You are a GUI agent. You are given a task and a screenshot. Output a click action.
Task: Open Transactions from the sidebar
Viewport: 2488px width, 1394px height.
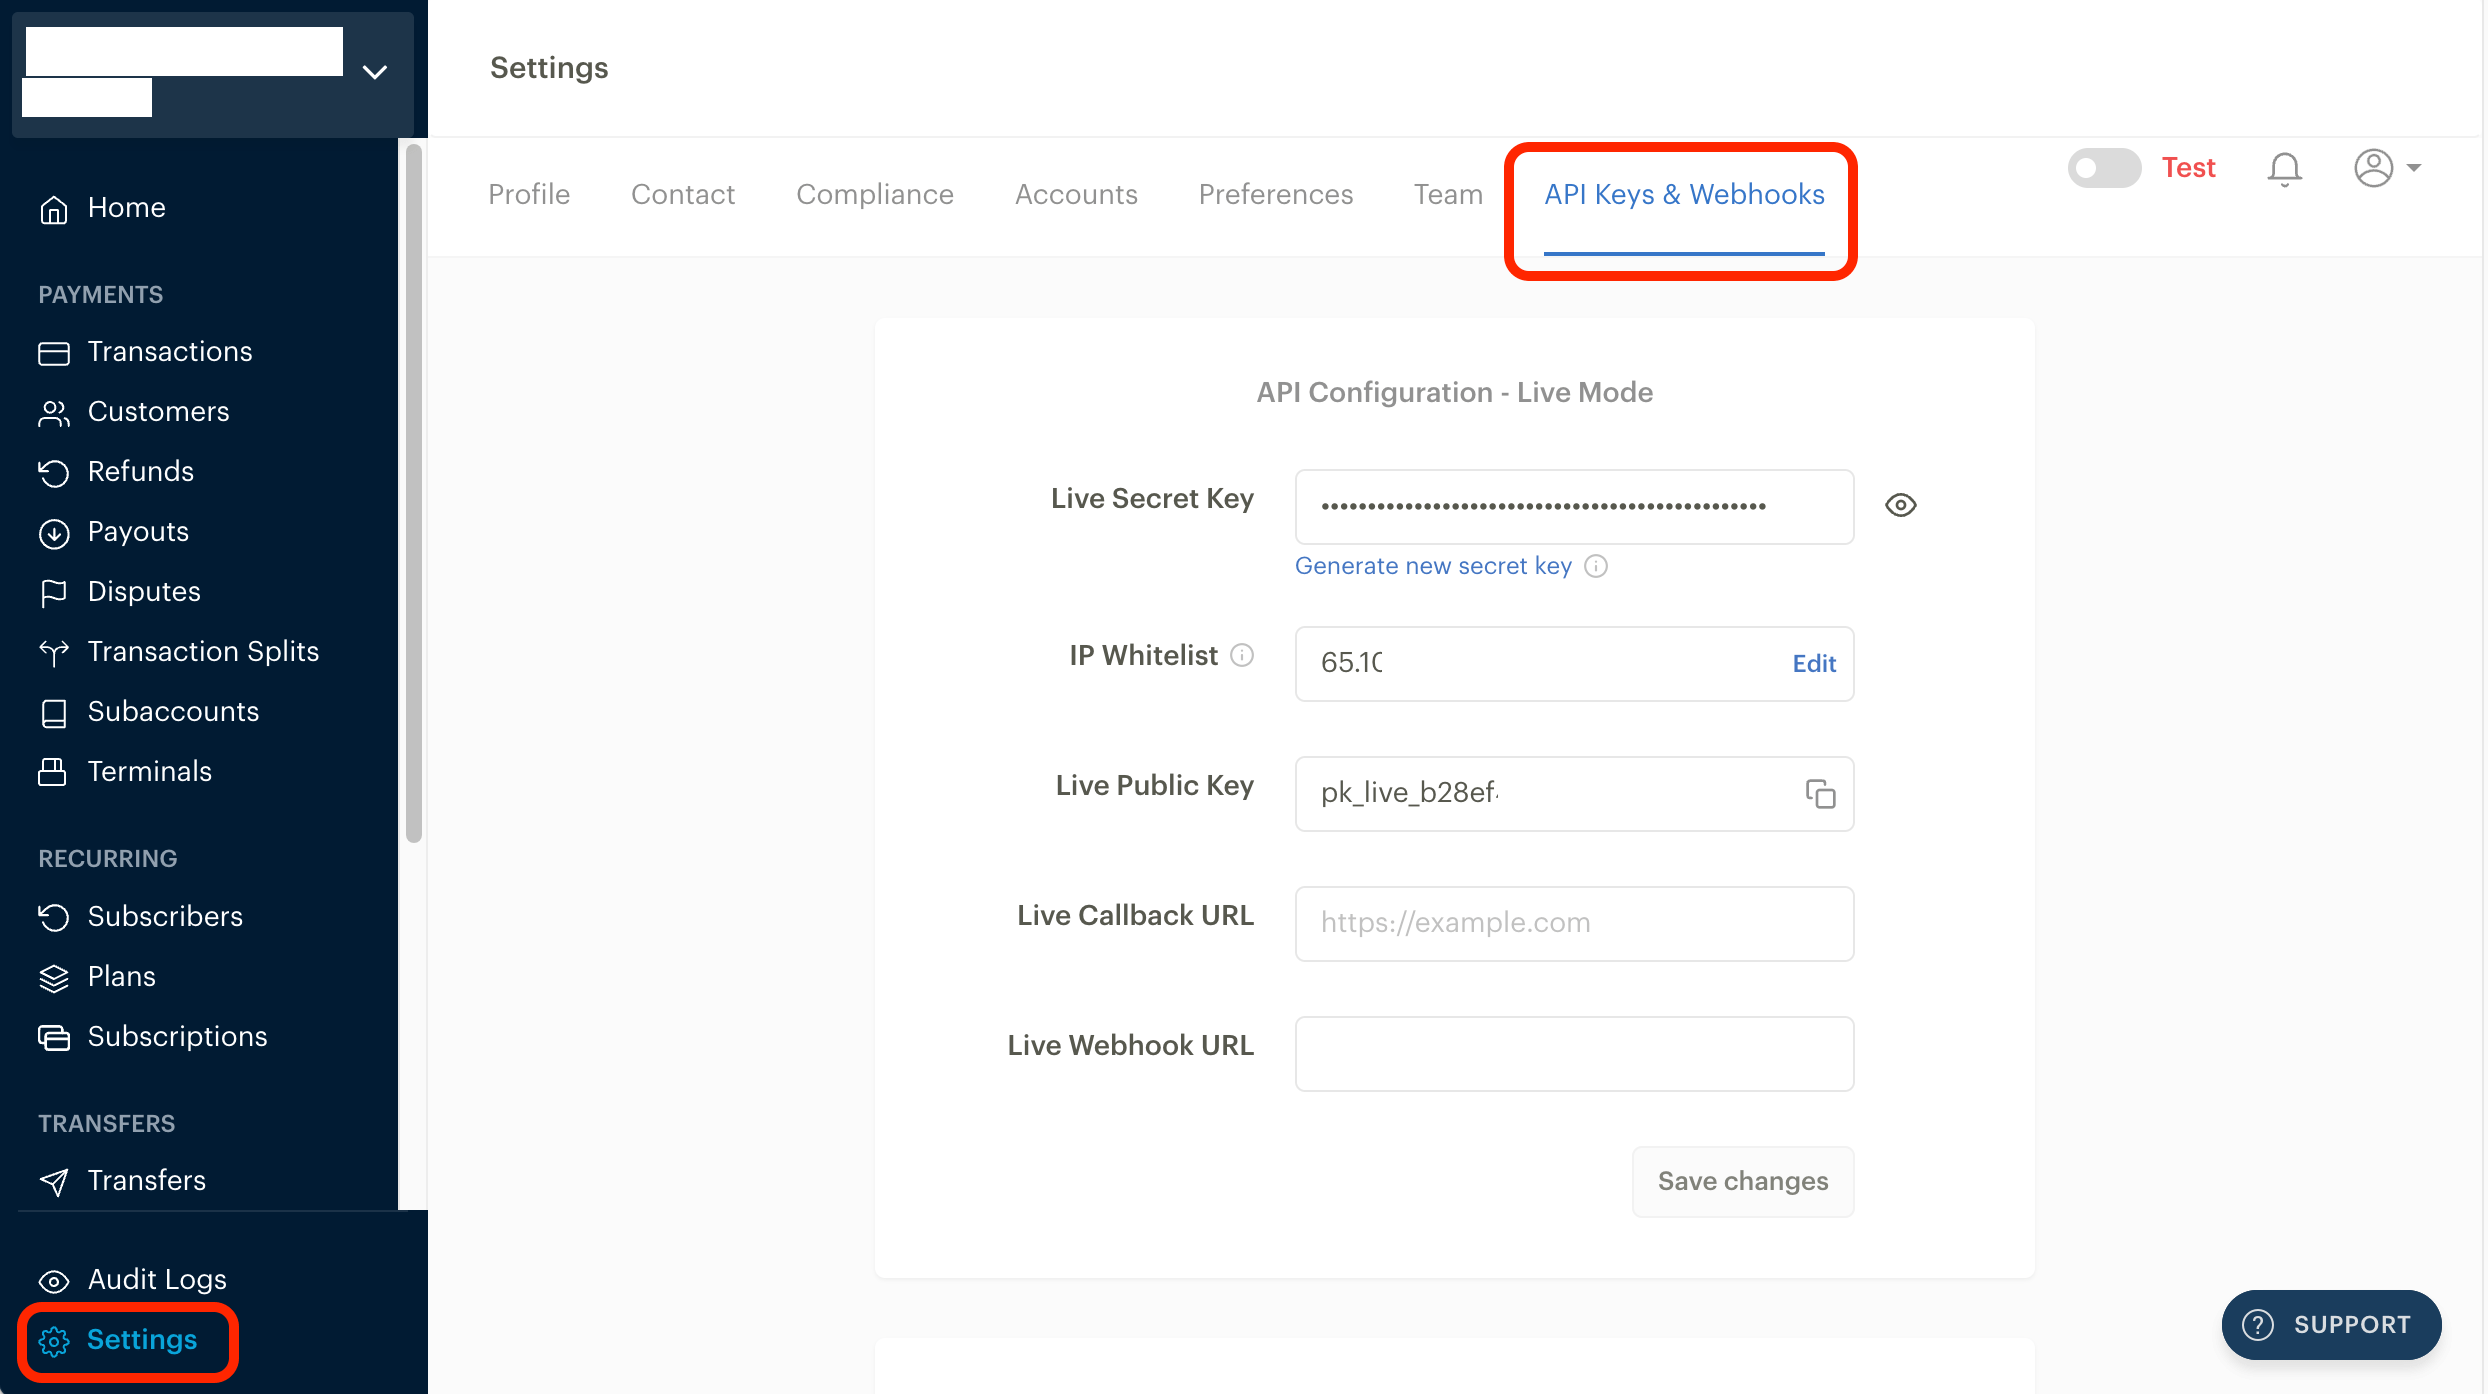pyautogui.click(x=169, y=352)
